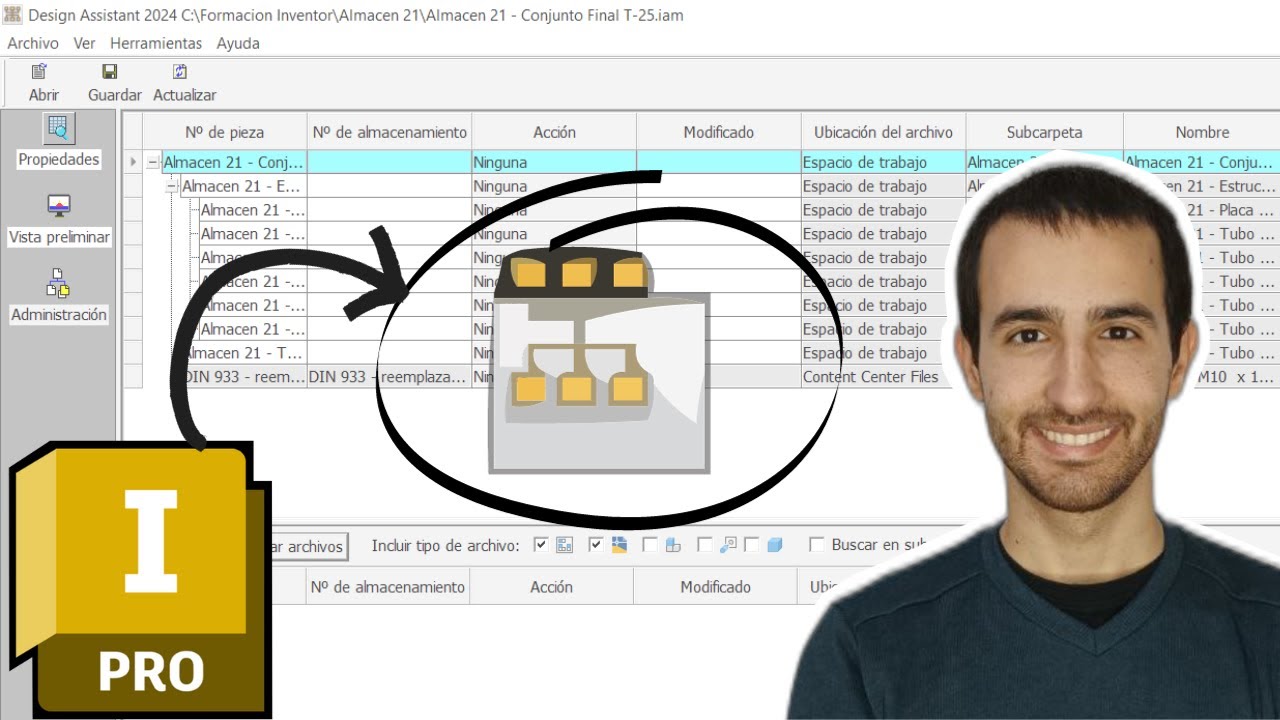The image size is (1280, 720).
Task: Click the blue part-block file type icon
Action: click(673, 545)
